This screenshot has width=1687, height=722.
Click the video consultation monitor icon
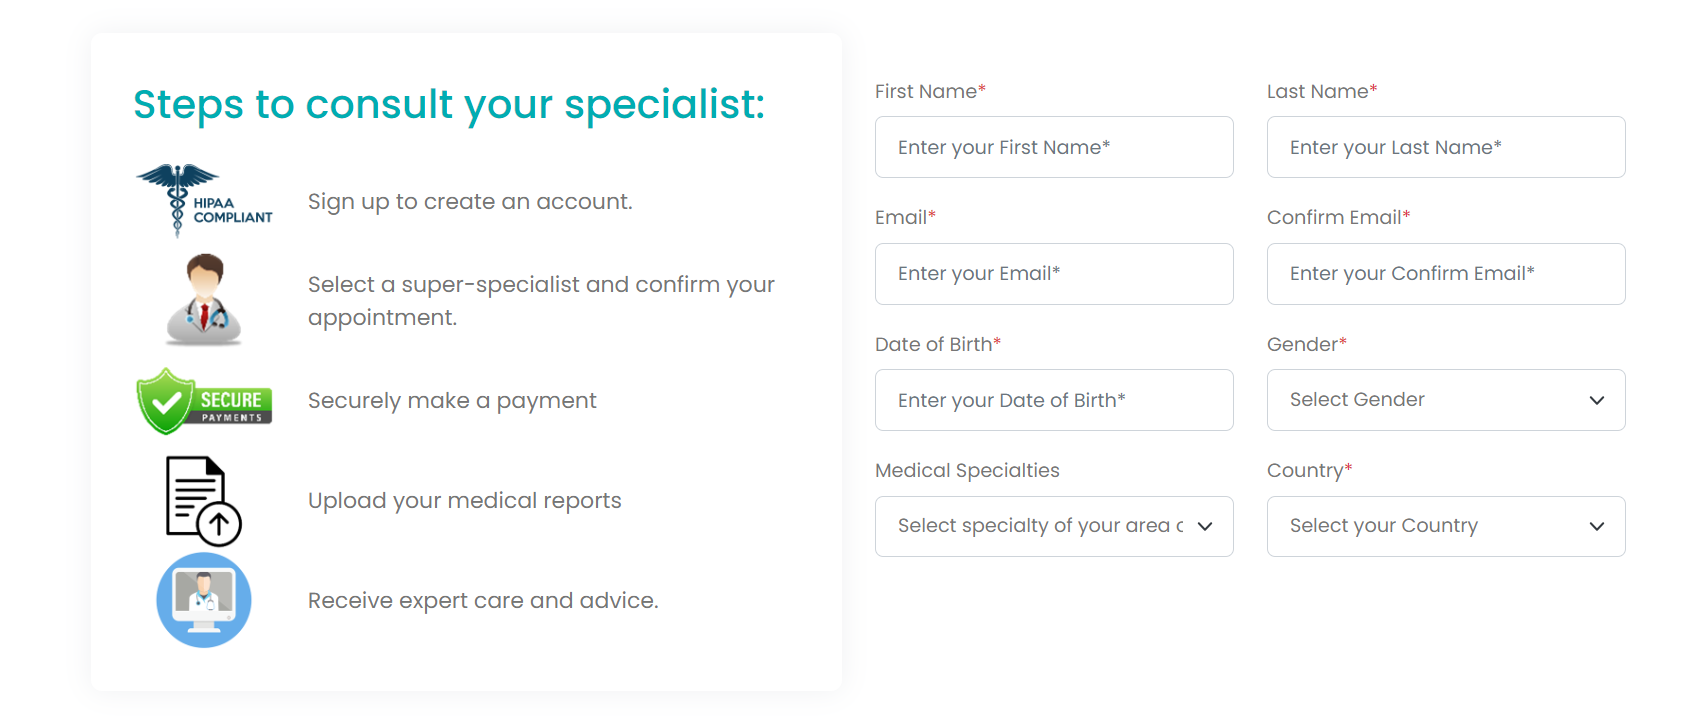204,600
